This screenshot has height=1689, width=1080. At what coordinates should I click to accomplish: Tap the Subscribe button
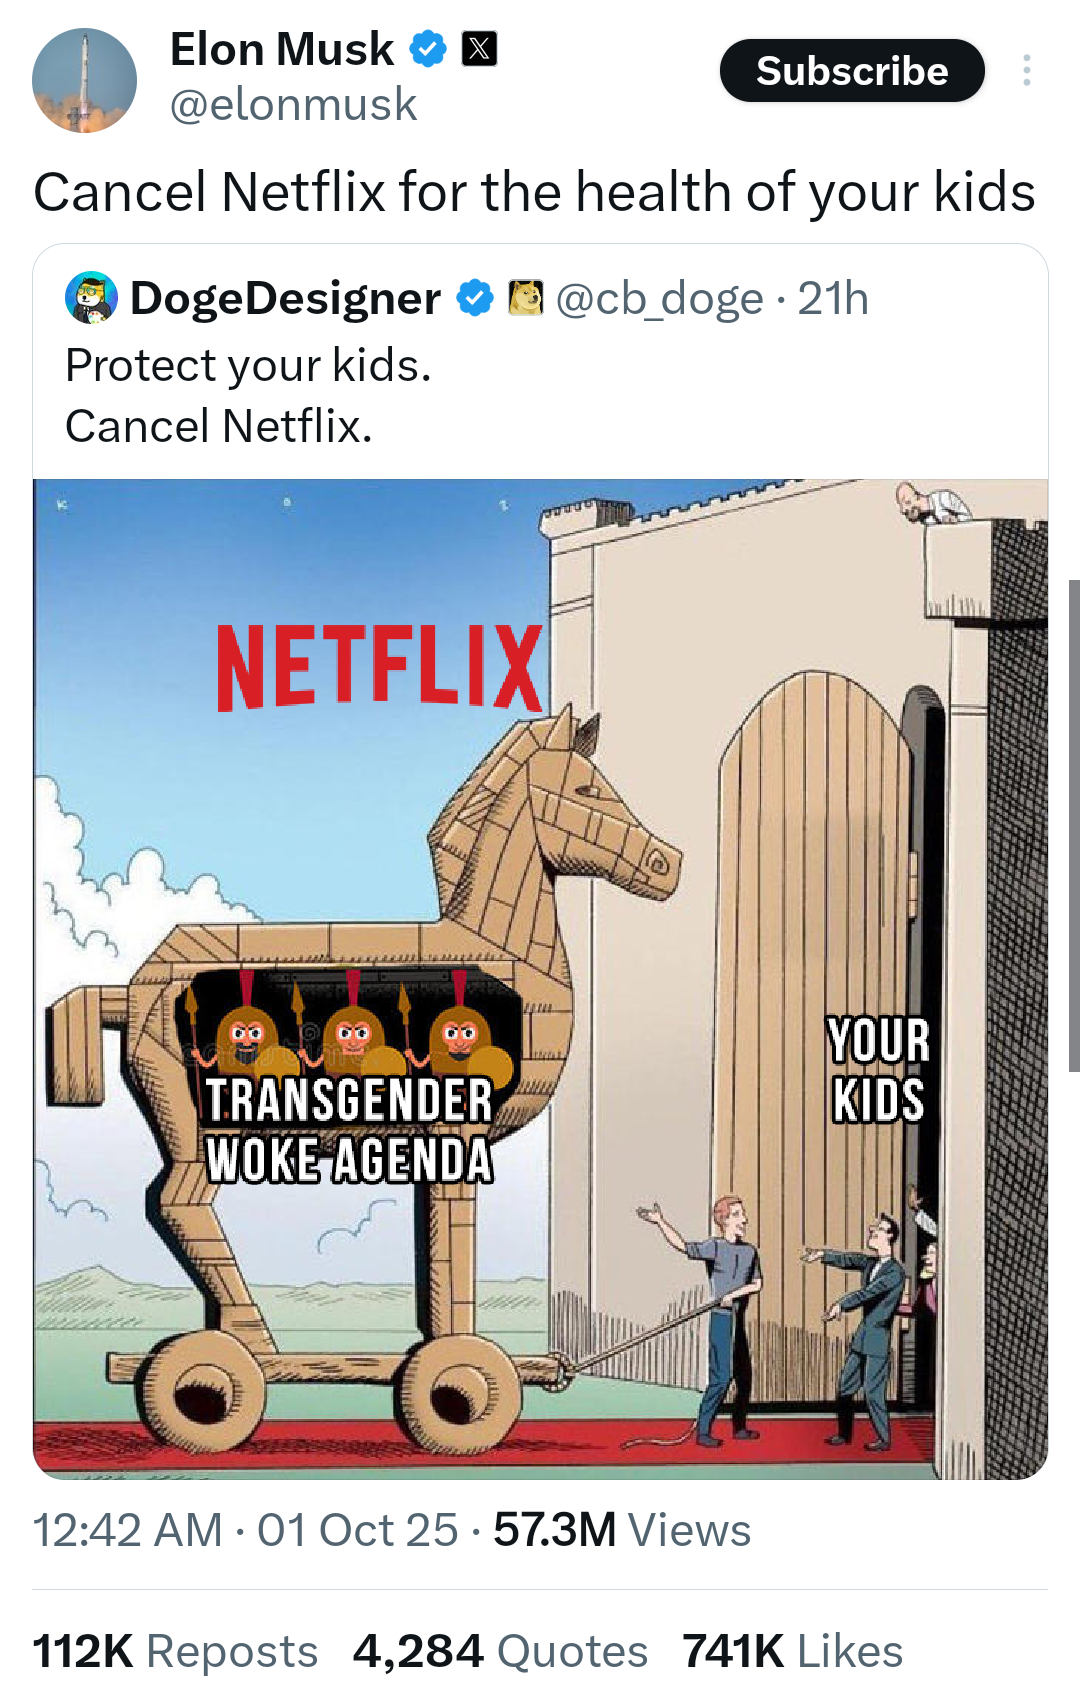click(852, 70)
